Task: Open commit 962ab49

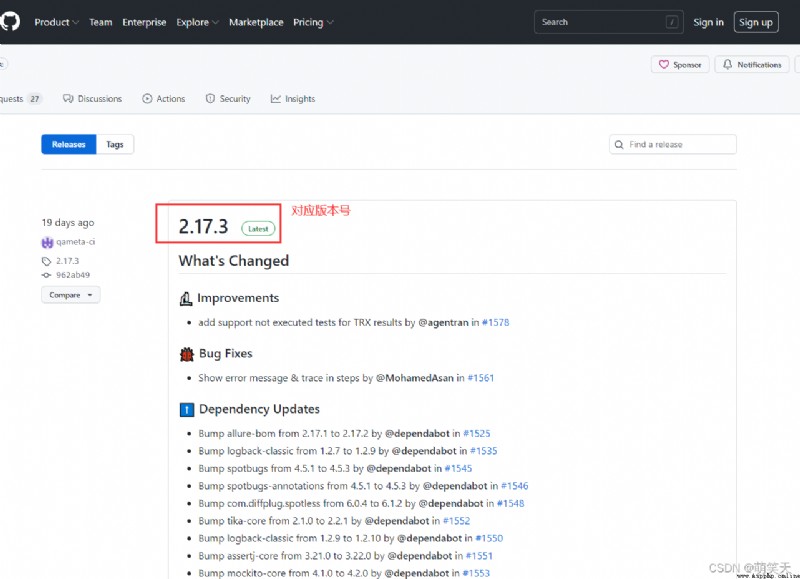Action: click(73, 275)
